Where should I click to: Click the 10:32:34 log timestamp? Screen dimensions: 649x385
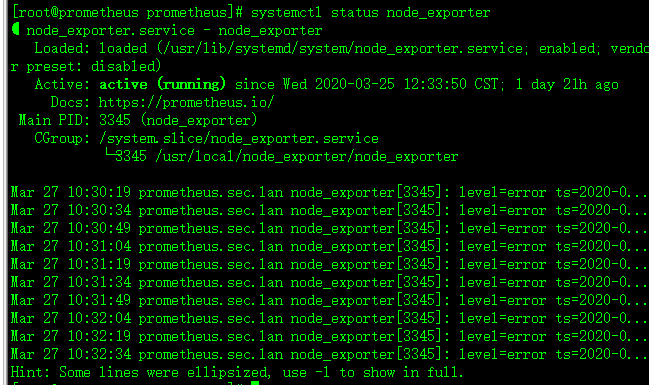tap(99, 354)
